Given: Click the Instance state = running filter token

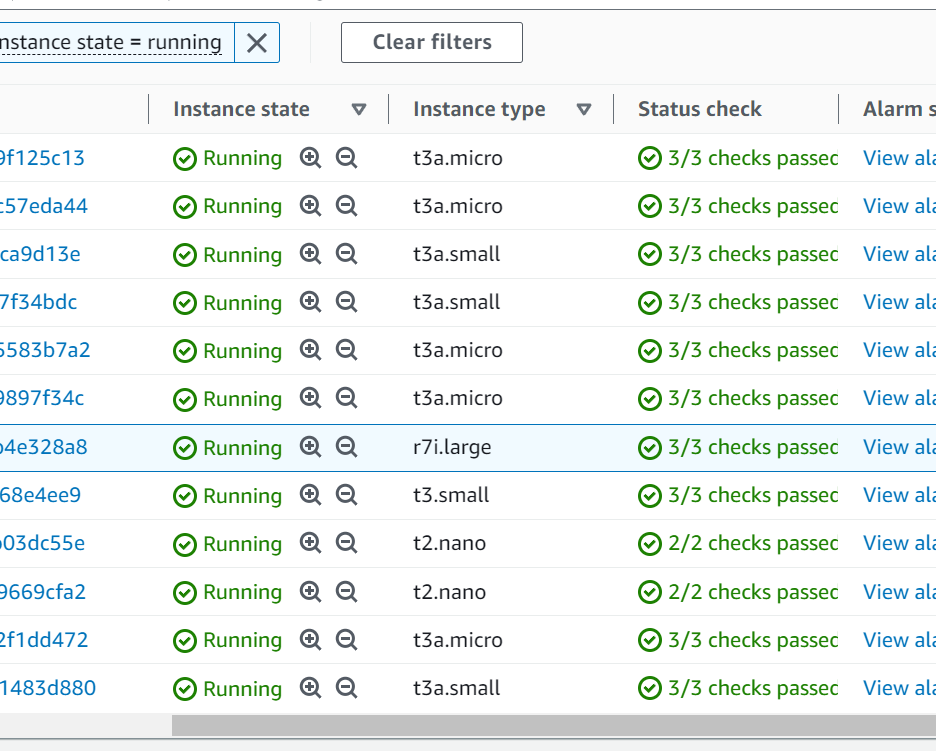Looking at the screenshot, I should [x=110, y=42].
